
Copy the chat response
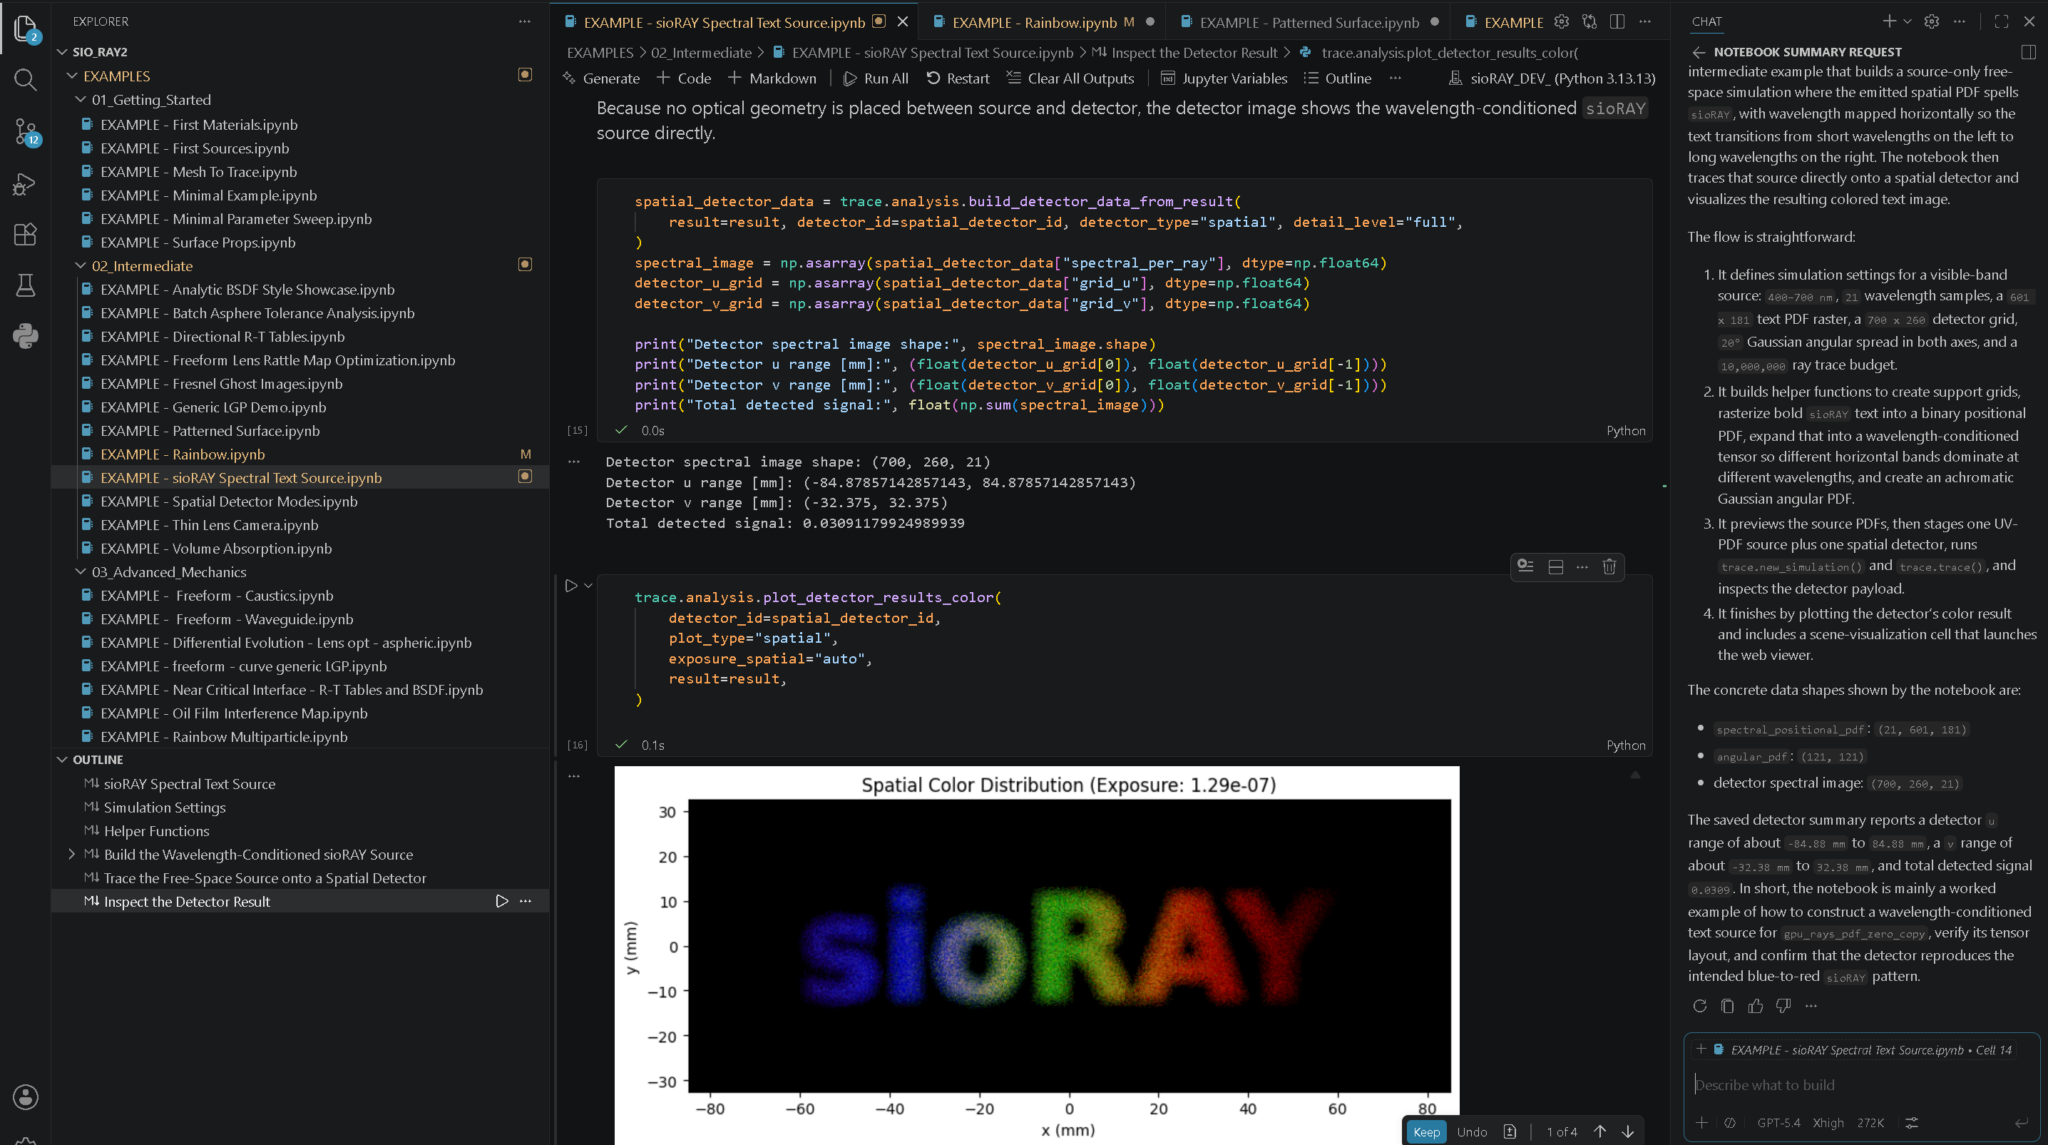coord(1727,1006)
